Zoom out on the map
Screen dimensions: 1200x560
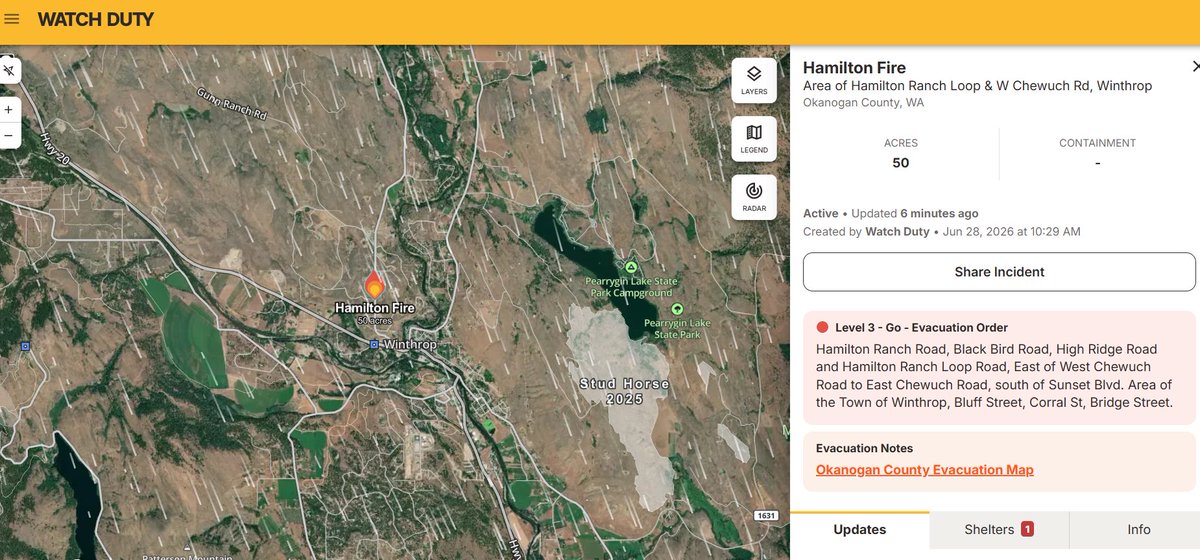pyautogui.click(x=9, y=135)
